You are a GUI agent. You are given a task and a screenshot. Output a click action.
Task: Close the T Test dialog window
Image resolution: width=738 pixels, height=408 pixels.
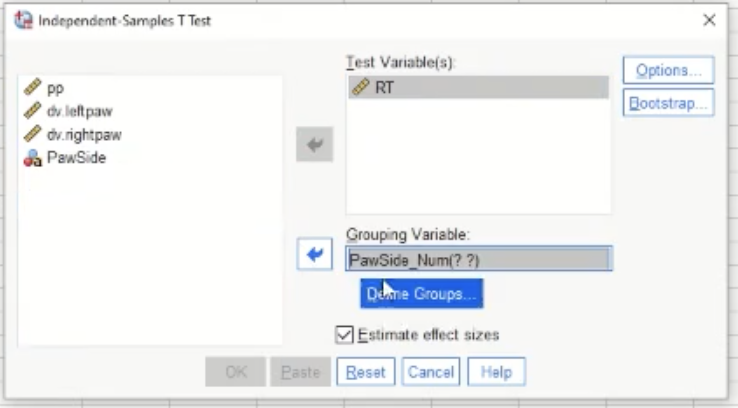coord(709,20)
